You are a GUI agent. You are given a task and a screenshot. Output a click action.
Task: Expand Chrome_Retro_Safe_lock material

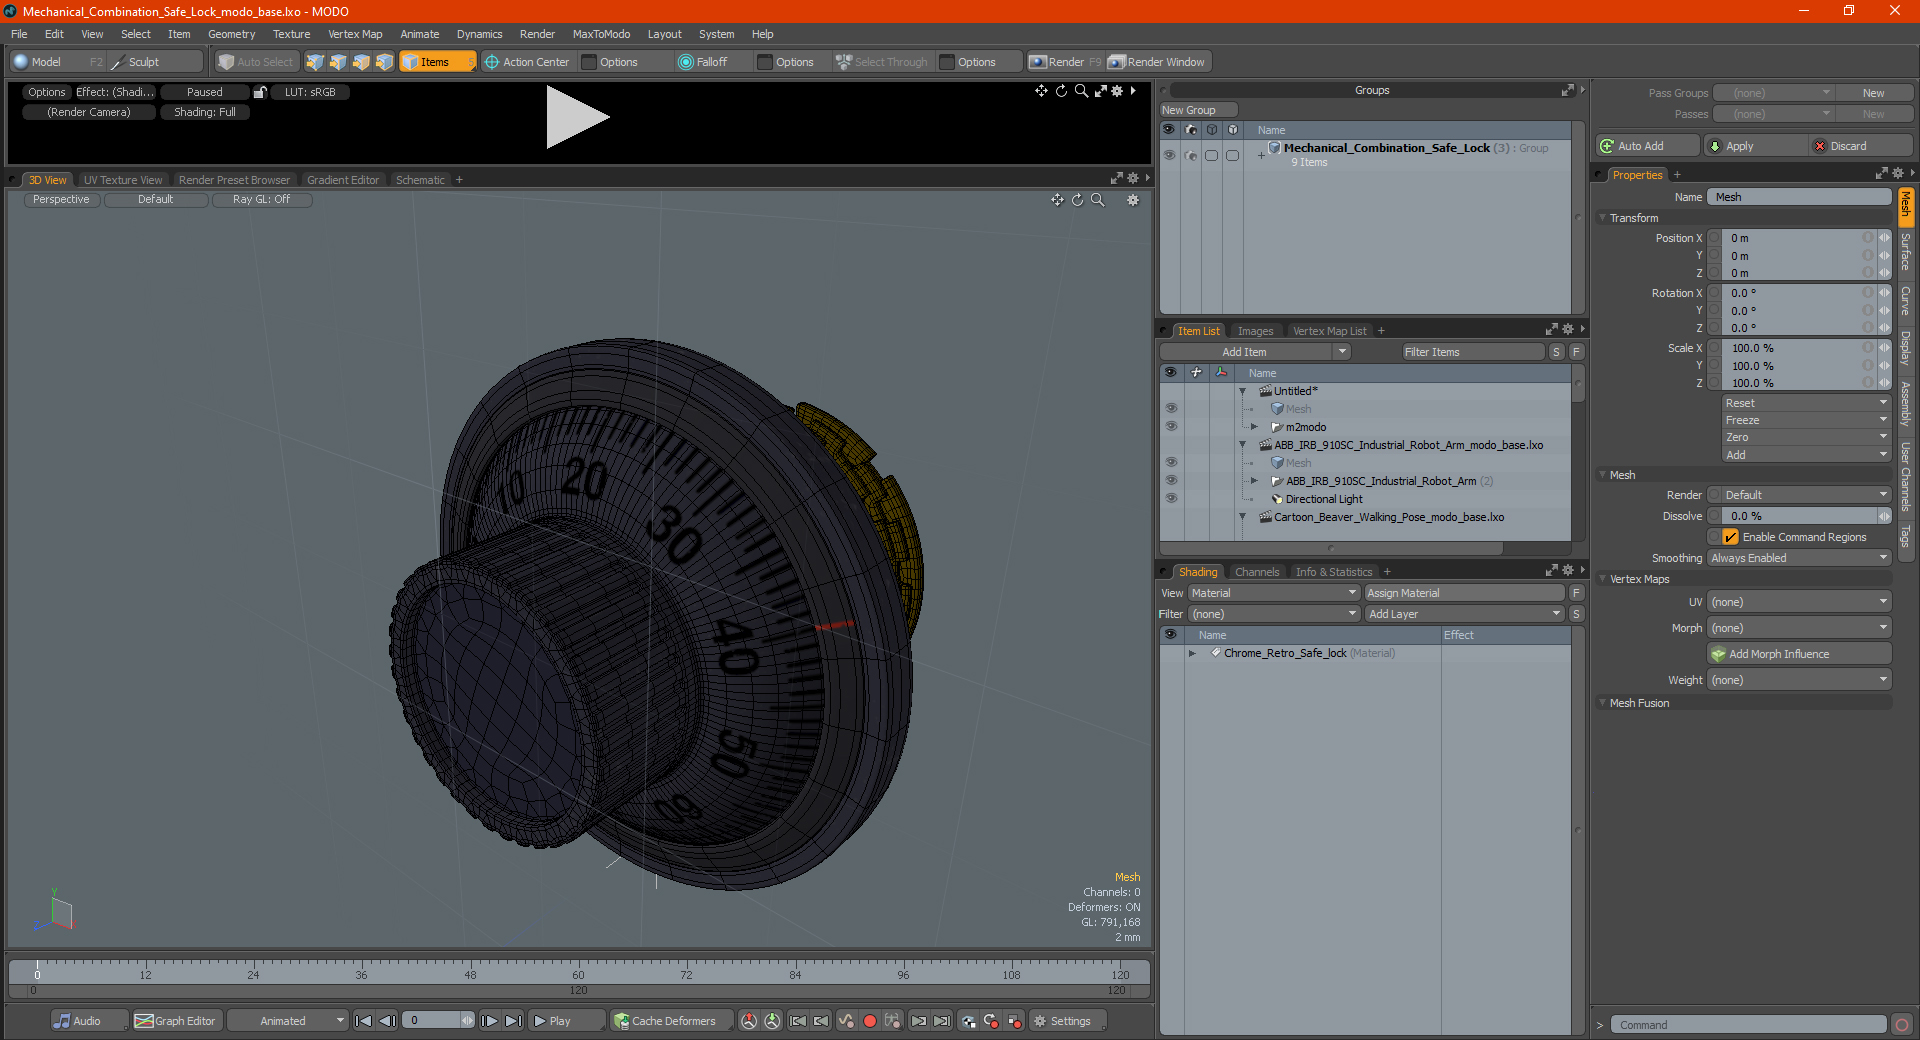pyautogui.click(x=1192, y=653)
